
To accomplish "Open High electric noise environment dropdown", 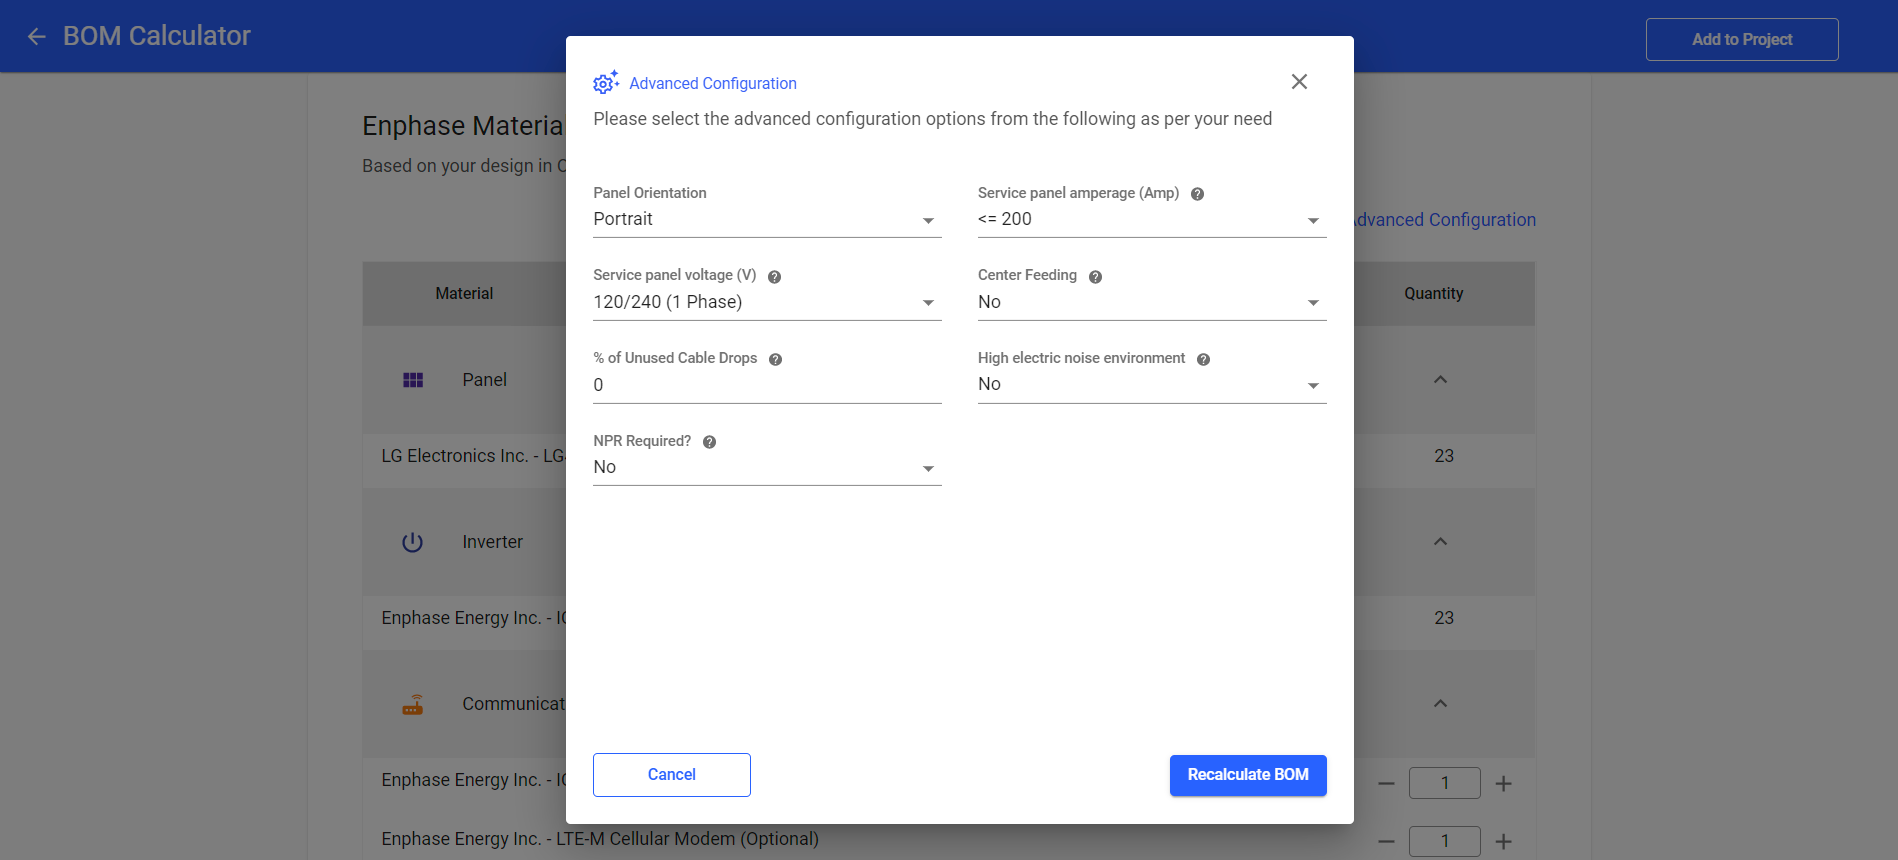I will 1151,385.
